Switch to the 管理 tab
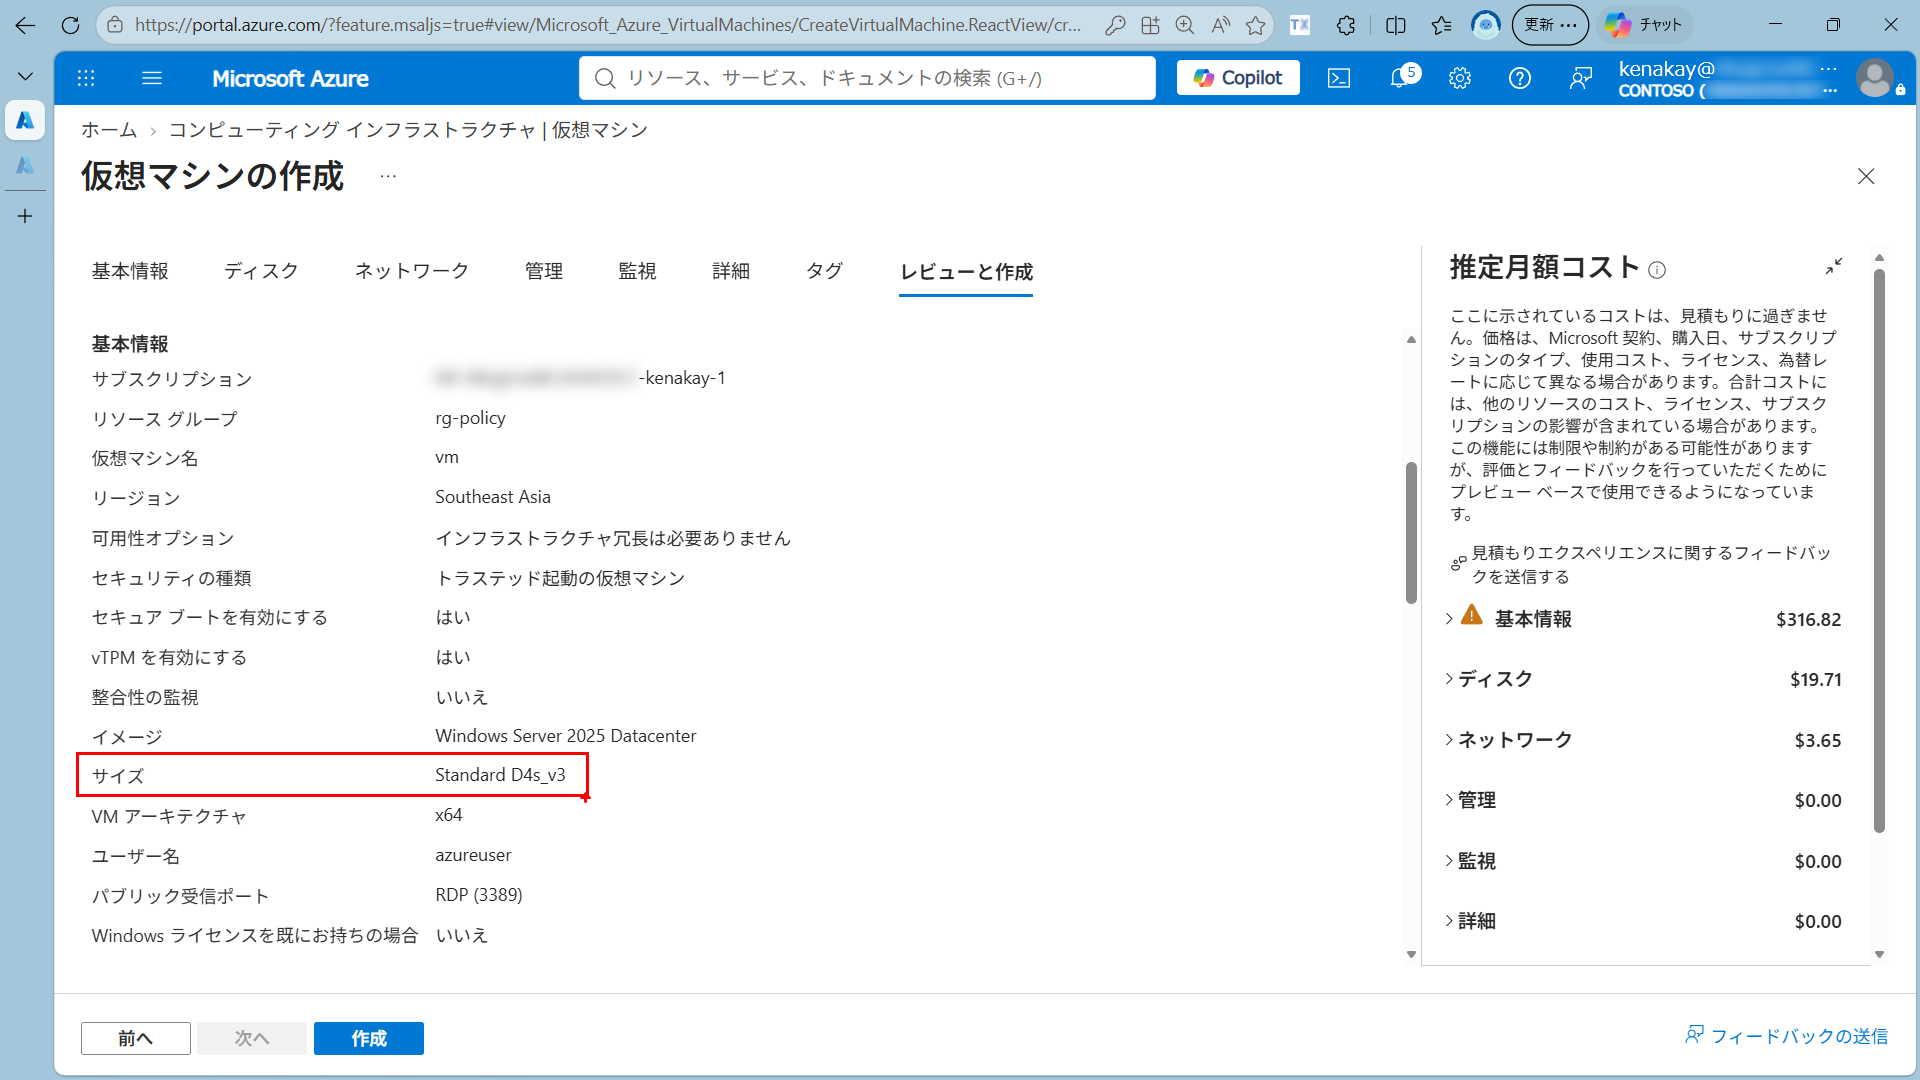 [544, 271]
